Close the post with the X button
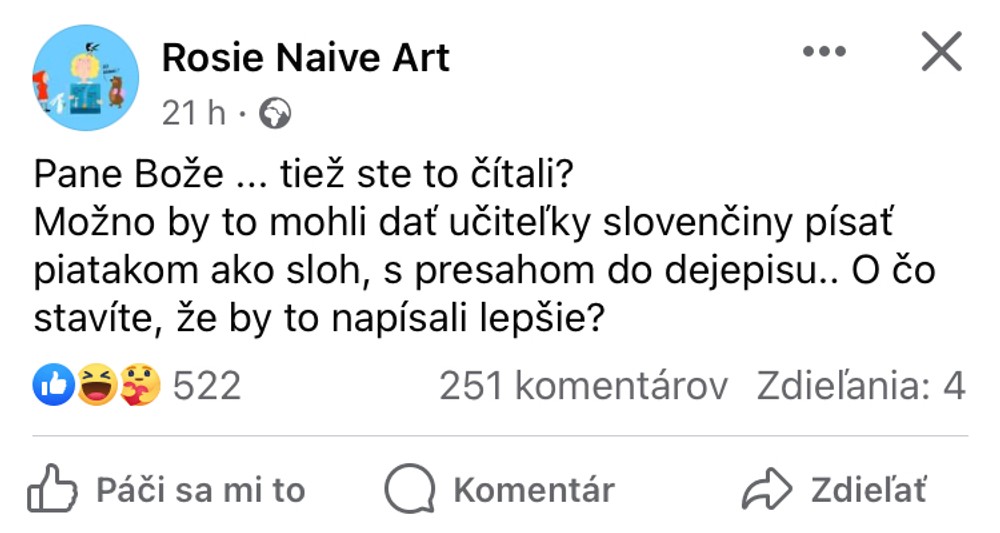 tap(940, 51)
